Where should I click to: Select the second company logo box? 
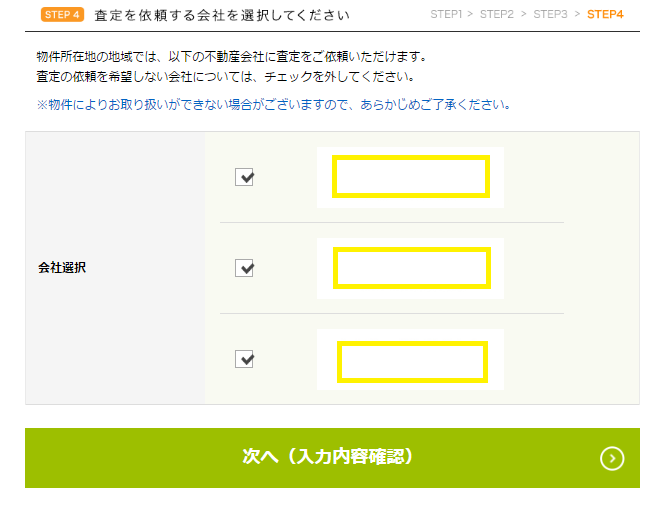point(412,268)
